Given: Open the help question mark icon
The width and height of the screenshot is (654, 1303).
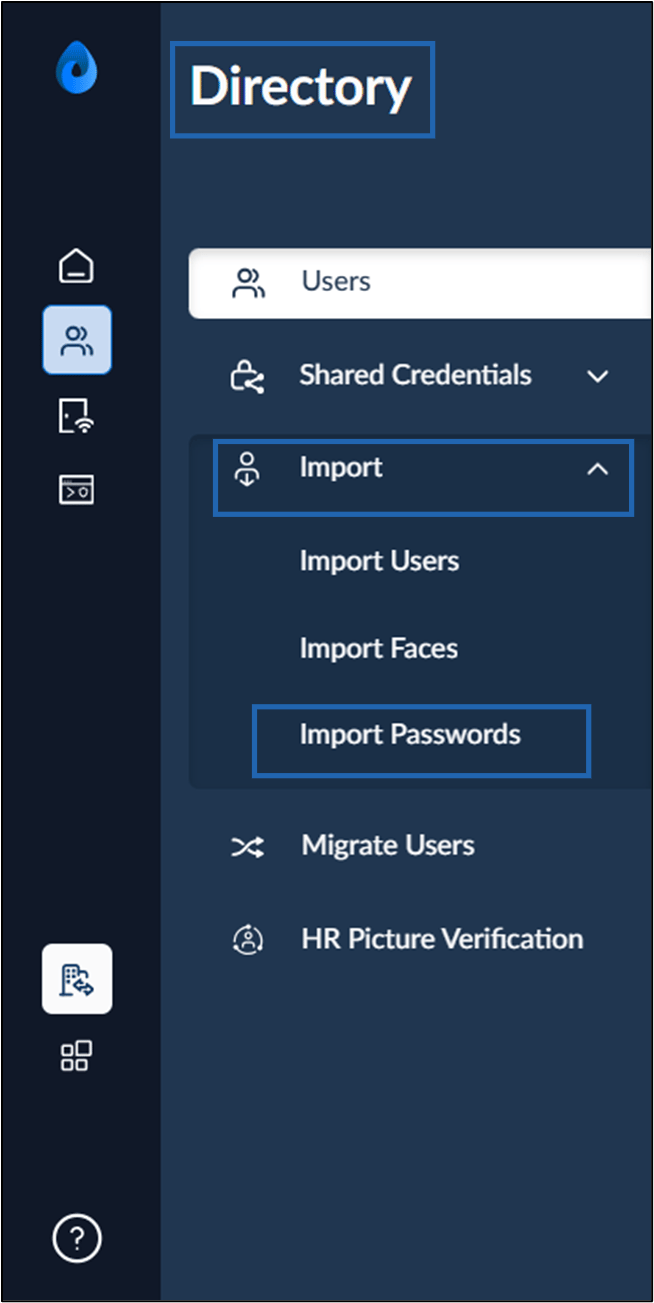Looking at the screenshot, I should (77, 1239).
